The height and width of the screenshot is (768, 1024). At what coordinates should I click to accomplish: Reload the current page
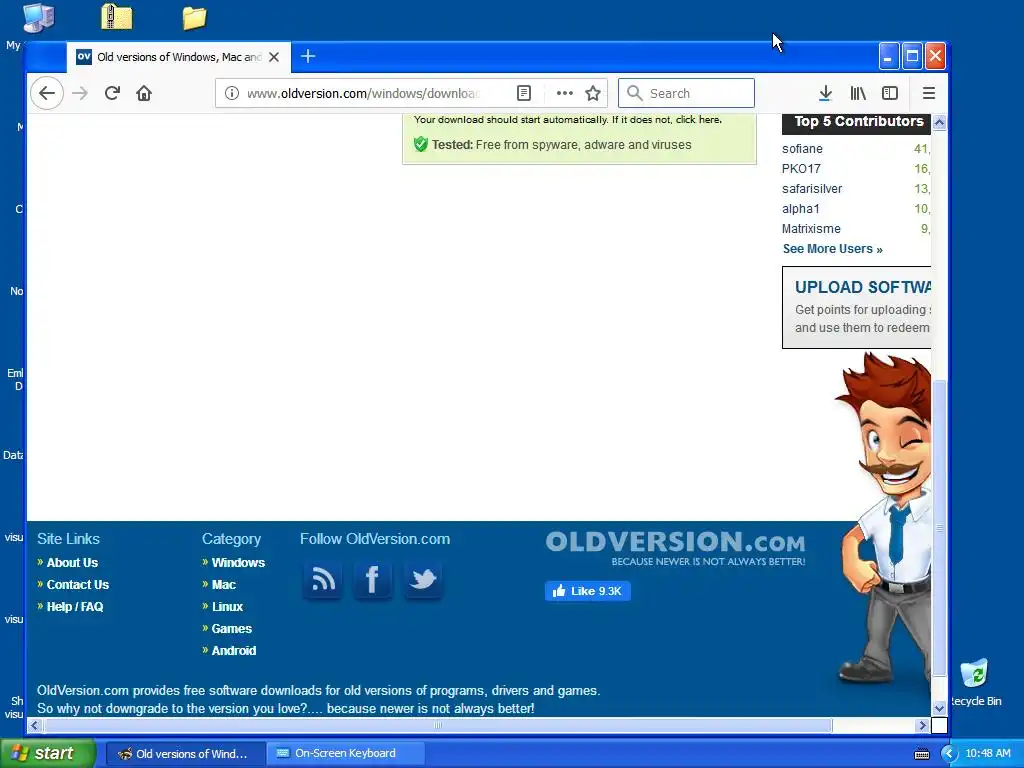pyautogui.click(x=112, y=93)
